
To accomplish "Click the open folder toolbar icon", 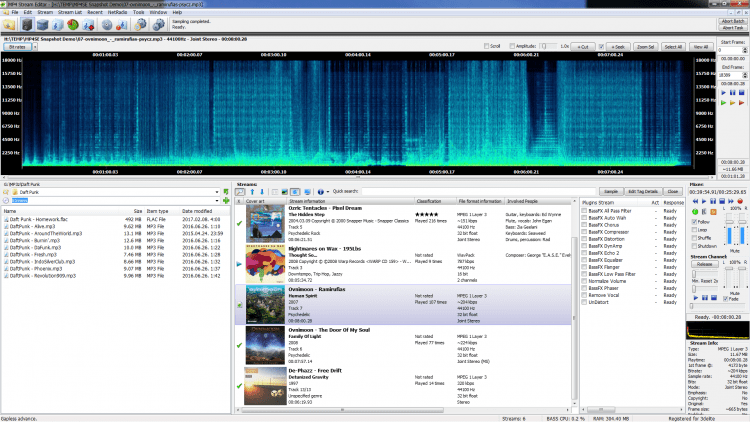I will coord(11,26).
